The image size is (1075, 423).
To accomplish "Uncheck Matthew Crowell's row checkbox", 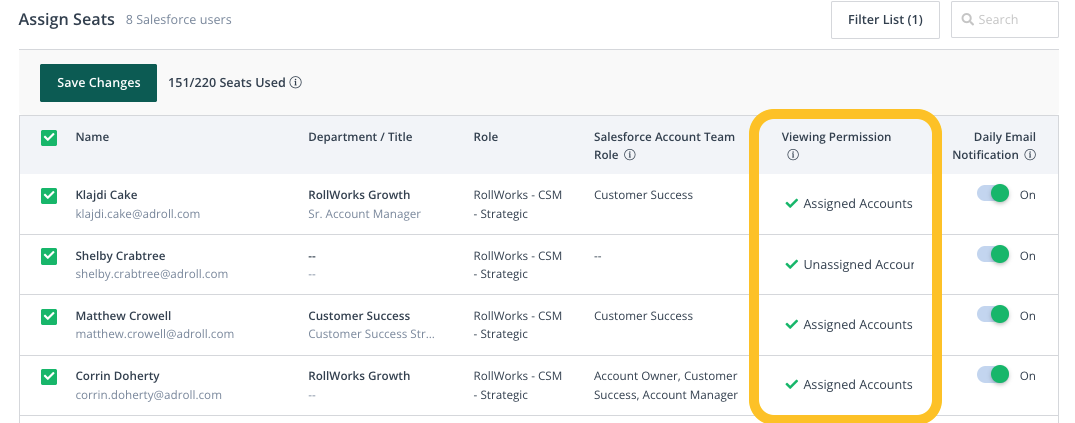I will tap(49, 317).
